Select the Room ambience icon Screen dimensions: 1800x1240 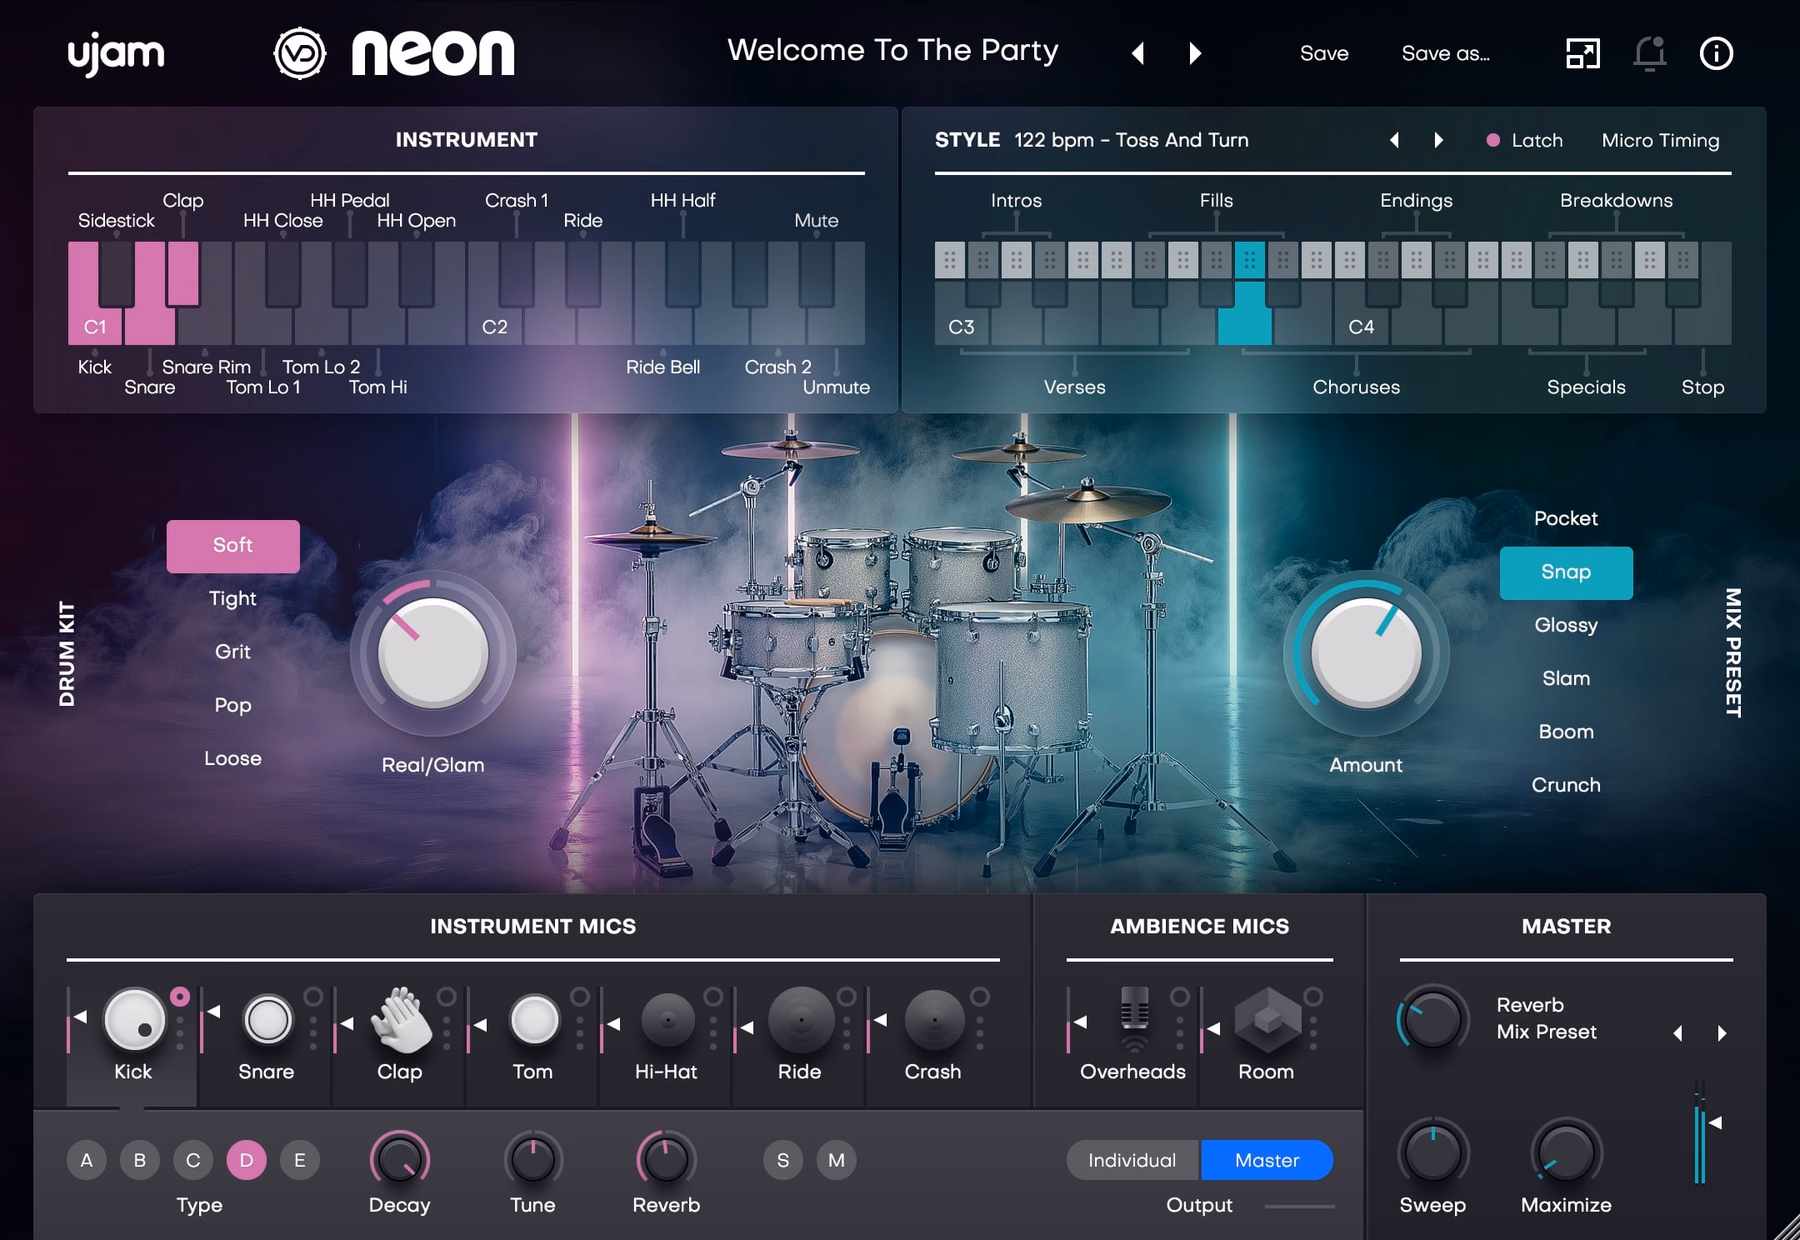(1267, 1020)
